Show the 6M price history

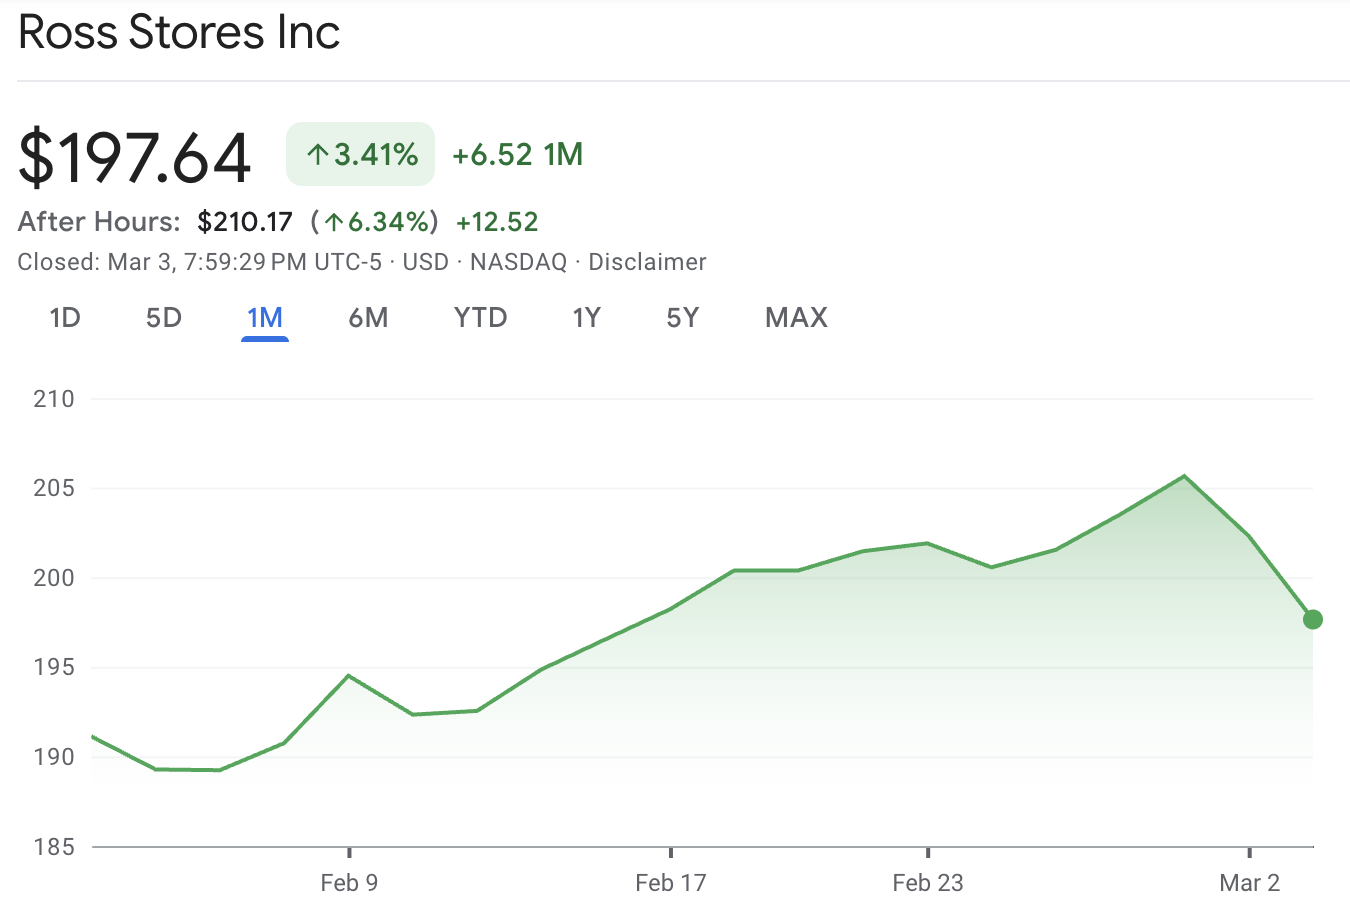click(368, 318)
